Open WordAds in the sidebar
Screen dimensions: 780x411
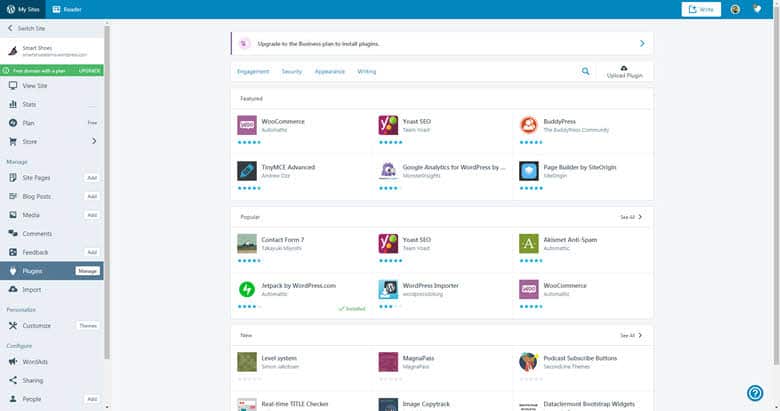[52, 362]
